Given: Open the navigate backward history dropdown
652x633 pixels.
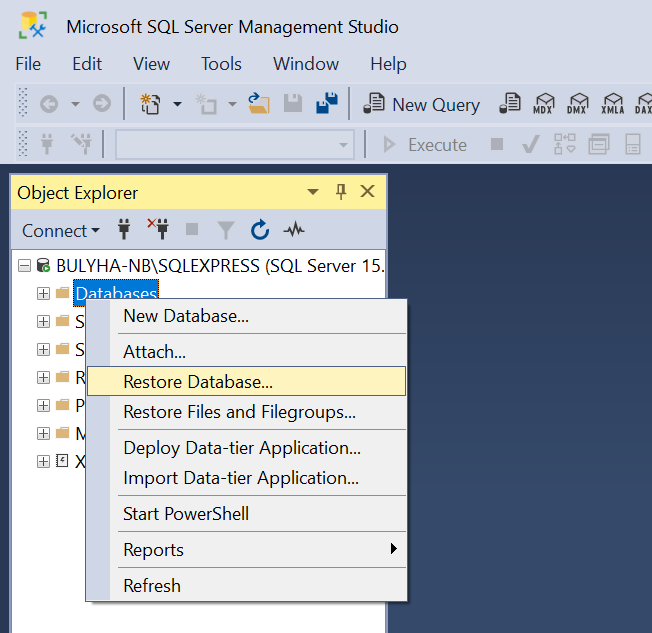Looking at the screenshot, I should coord(75,104).
